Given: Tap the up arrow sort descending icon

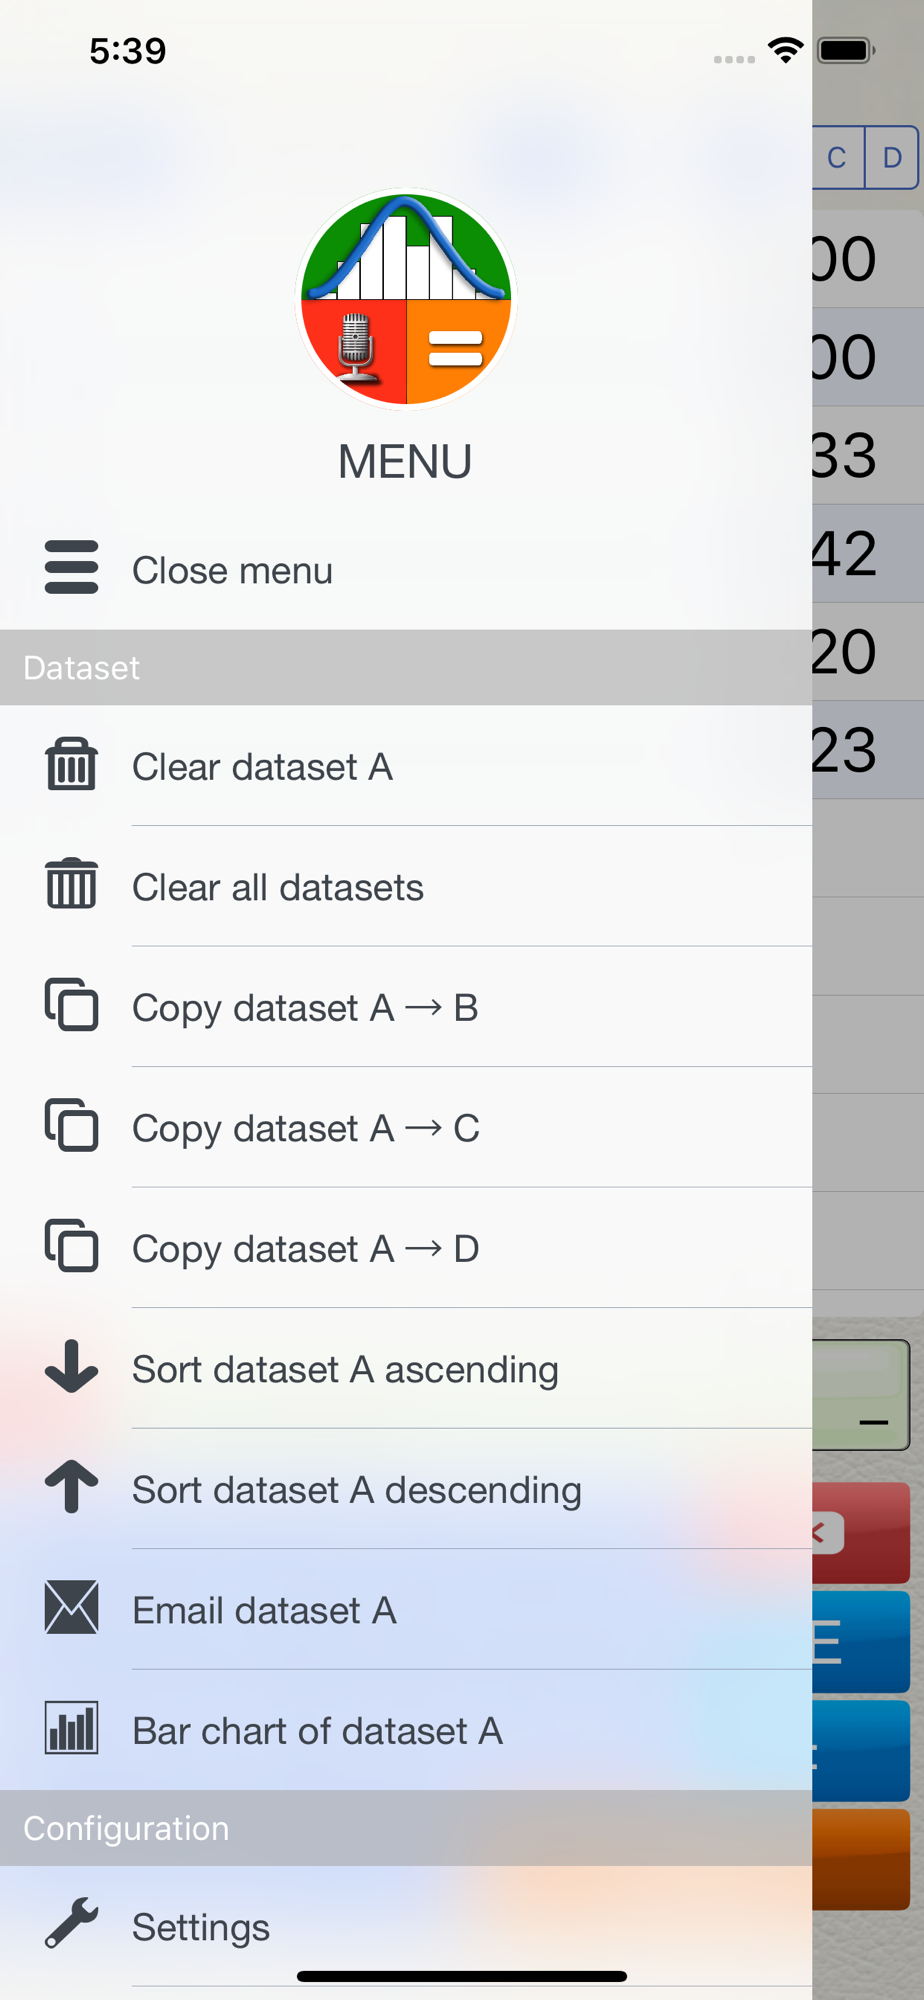Looking at the screenshot, I should pyautogui.click(x=71, y=1487).
